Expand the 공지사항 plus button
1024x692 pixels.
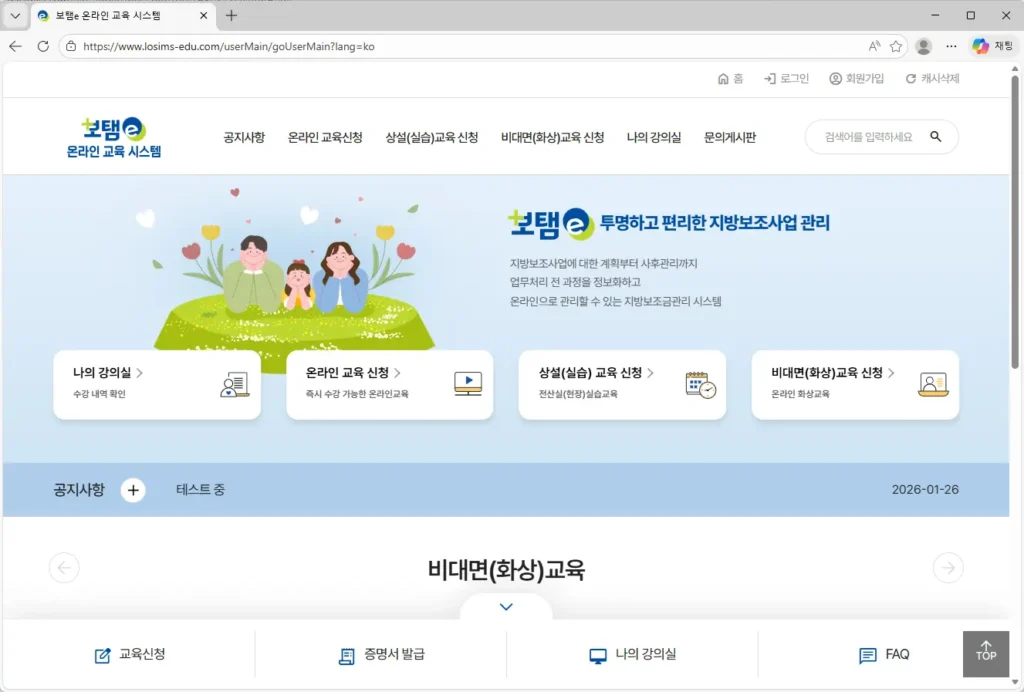point(133,490)
